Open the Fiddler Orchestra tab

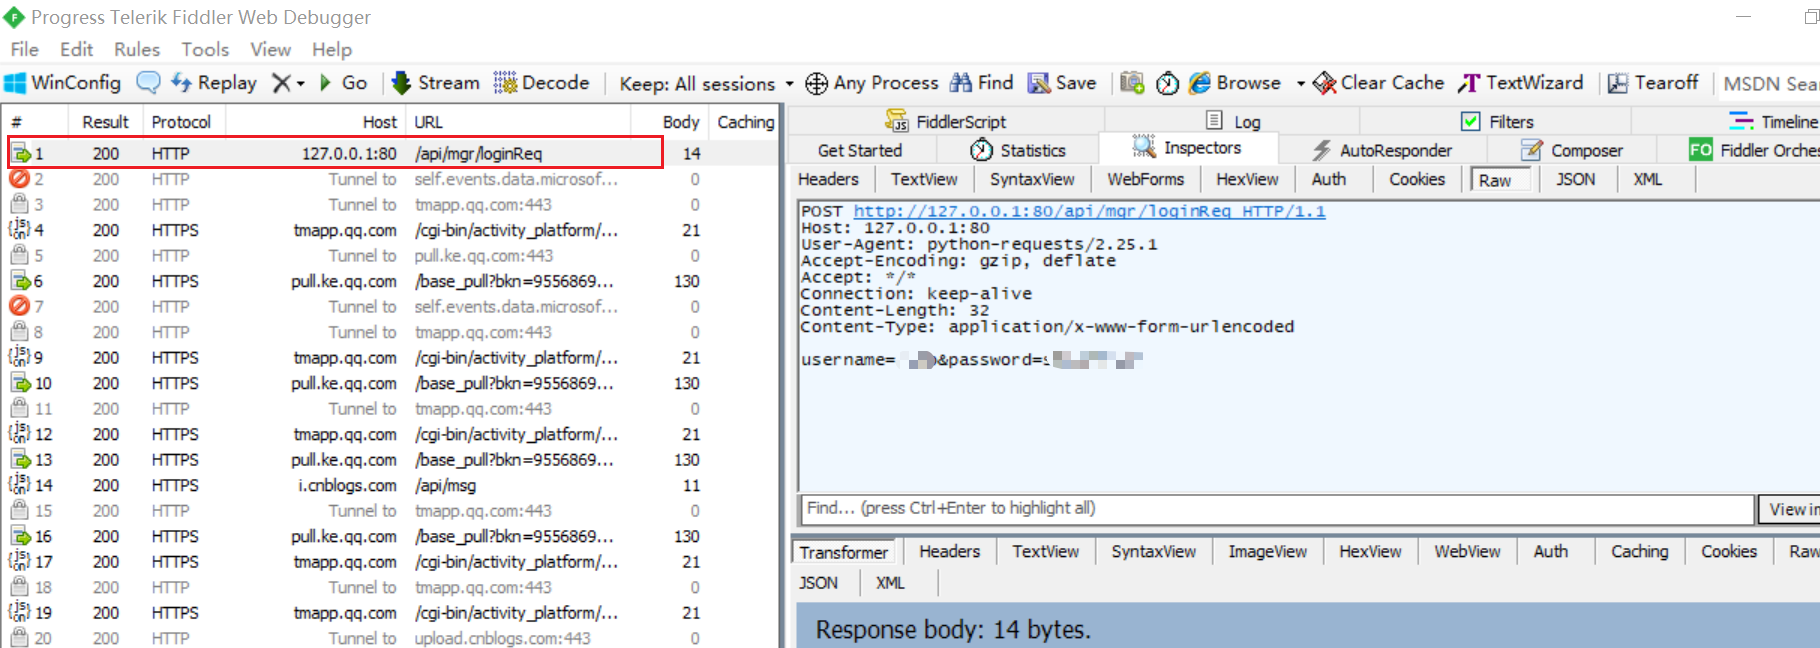(1754, 150)
